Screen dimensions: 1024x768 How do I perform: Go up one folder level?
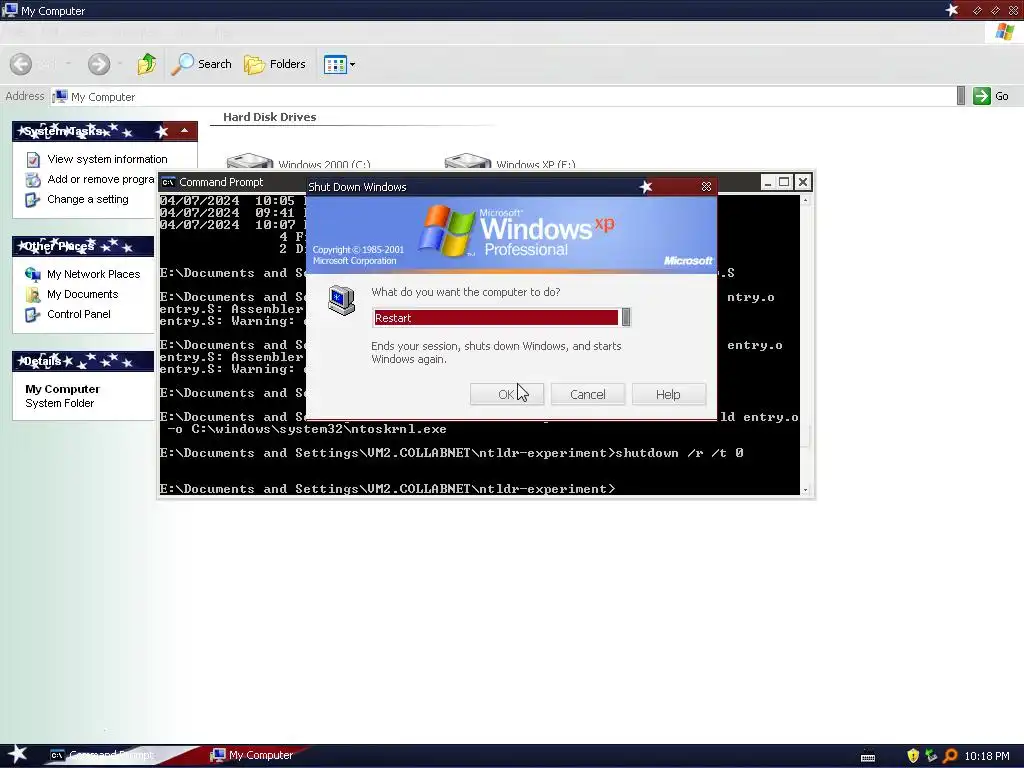(147, 64)
